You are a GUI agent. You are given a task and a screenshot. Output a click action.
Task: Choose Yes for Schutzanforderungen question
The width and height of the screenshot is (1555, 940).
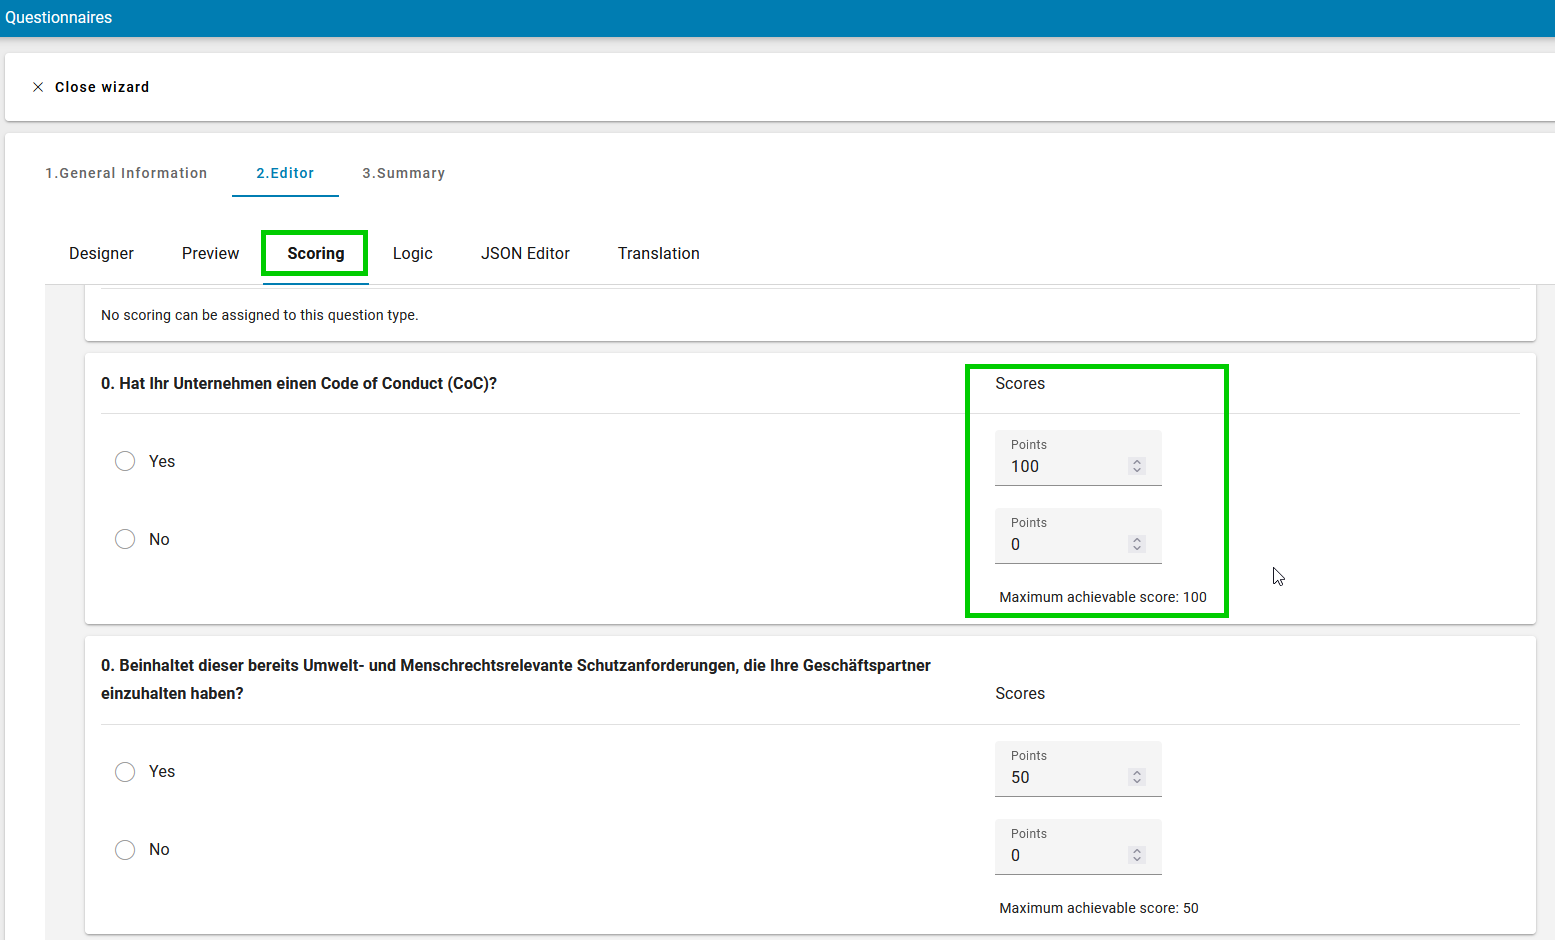(125, 772)
